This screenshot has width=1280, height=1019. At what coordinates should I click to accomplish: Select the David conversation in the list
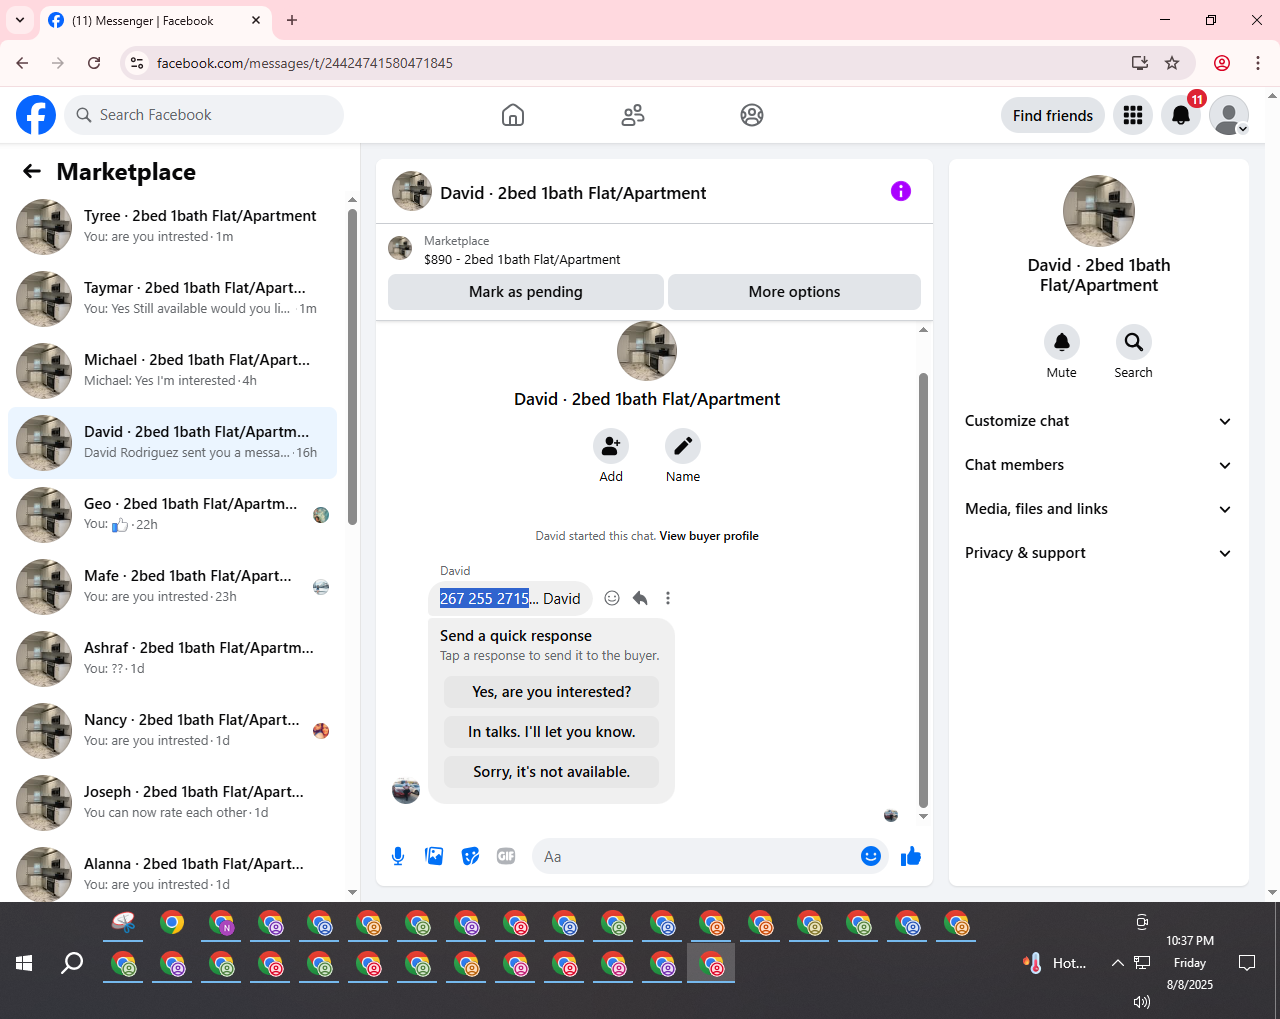coord(172,443)
